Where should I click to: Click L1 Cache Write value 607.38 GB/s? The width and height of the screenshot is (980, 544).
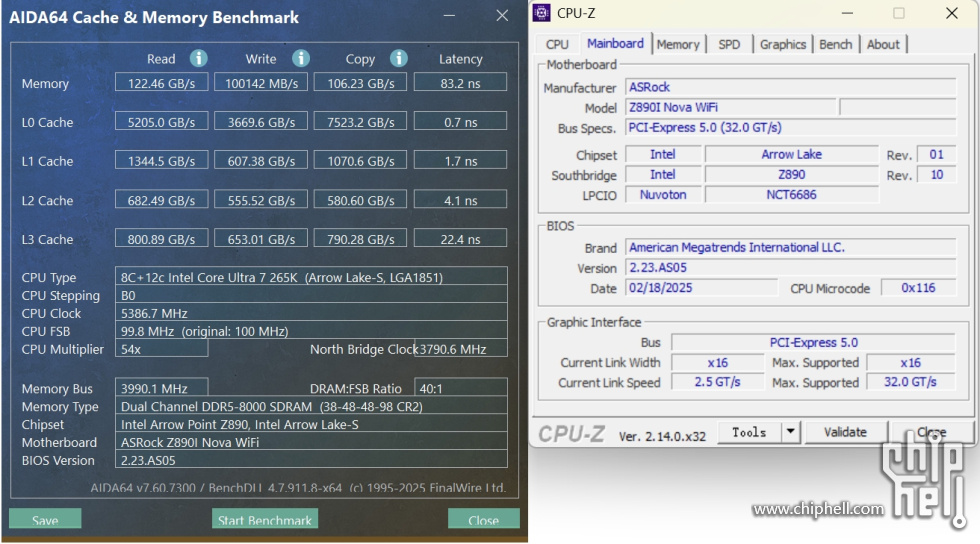tap(261, 161)
